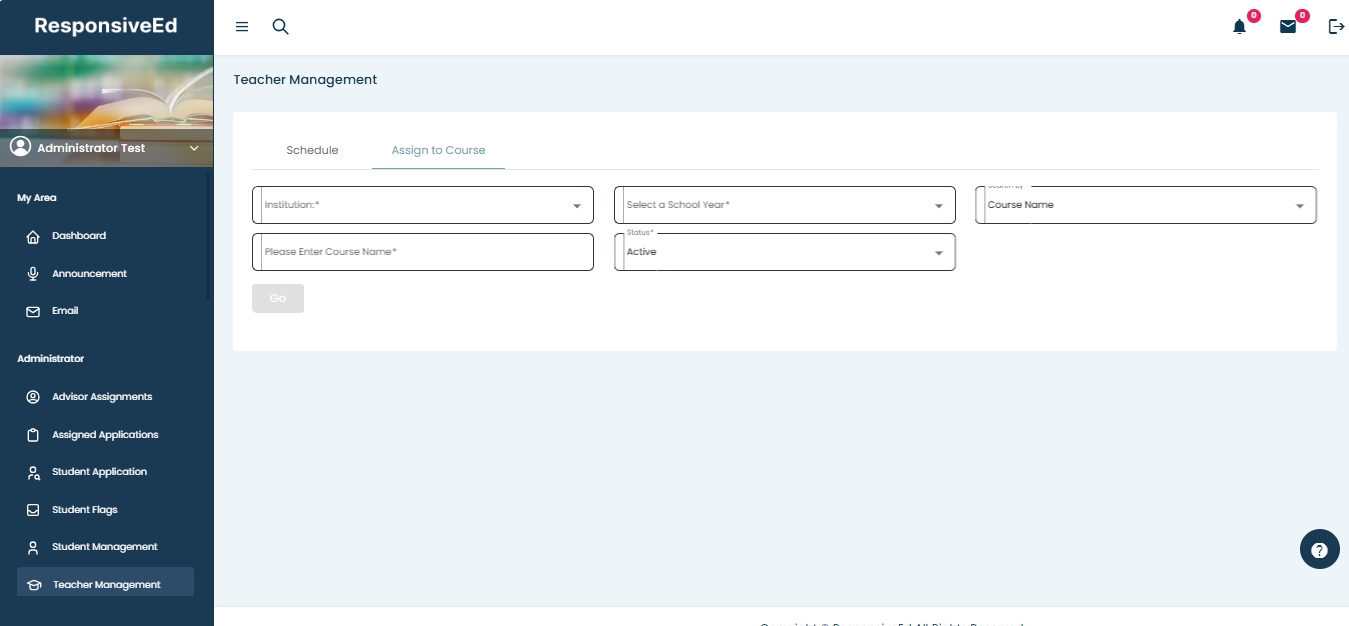Open the Search By Course Name dropdown

1146,205
